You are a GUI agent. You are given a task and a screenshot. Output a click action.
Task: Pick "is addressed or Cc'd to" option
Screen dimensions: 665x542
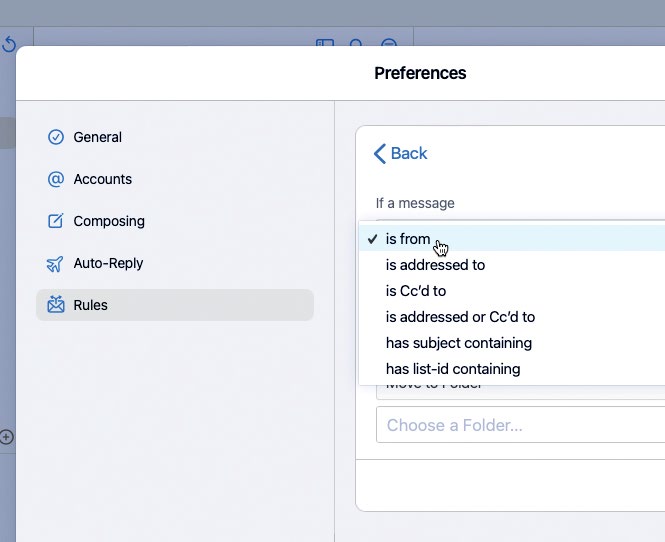[x=460, y=317]
